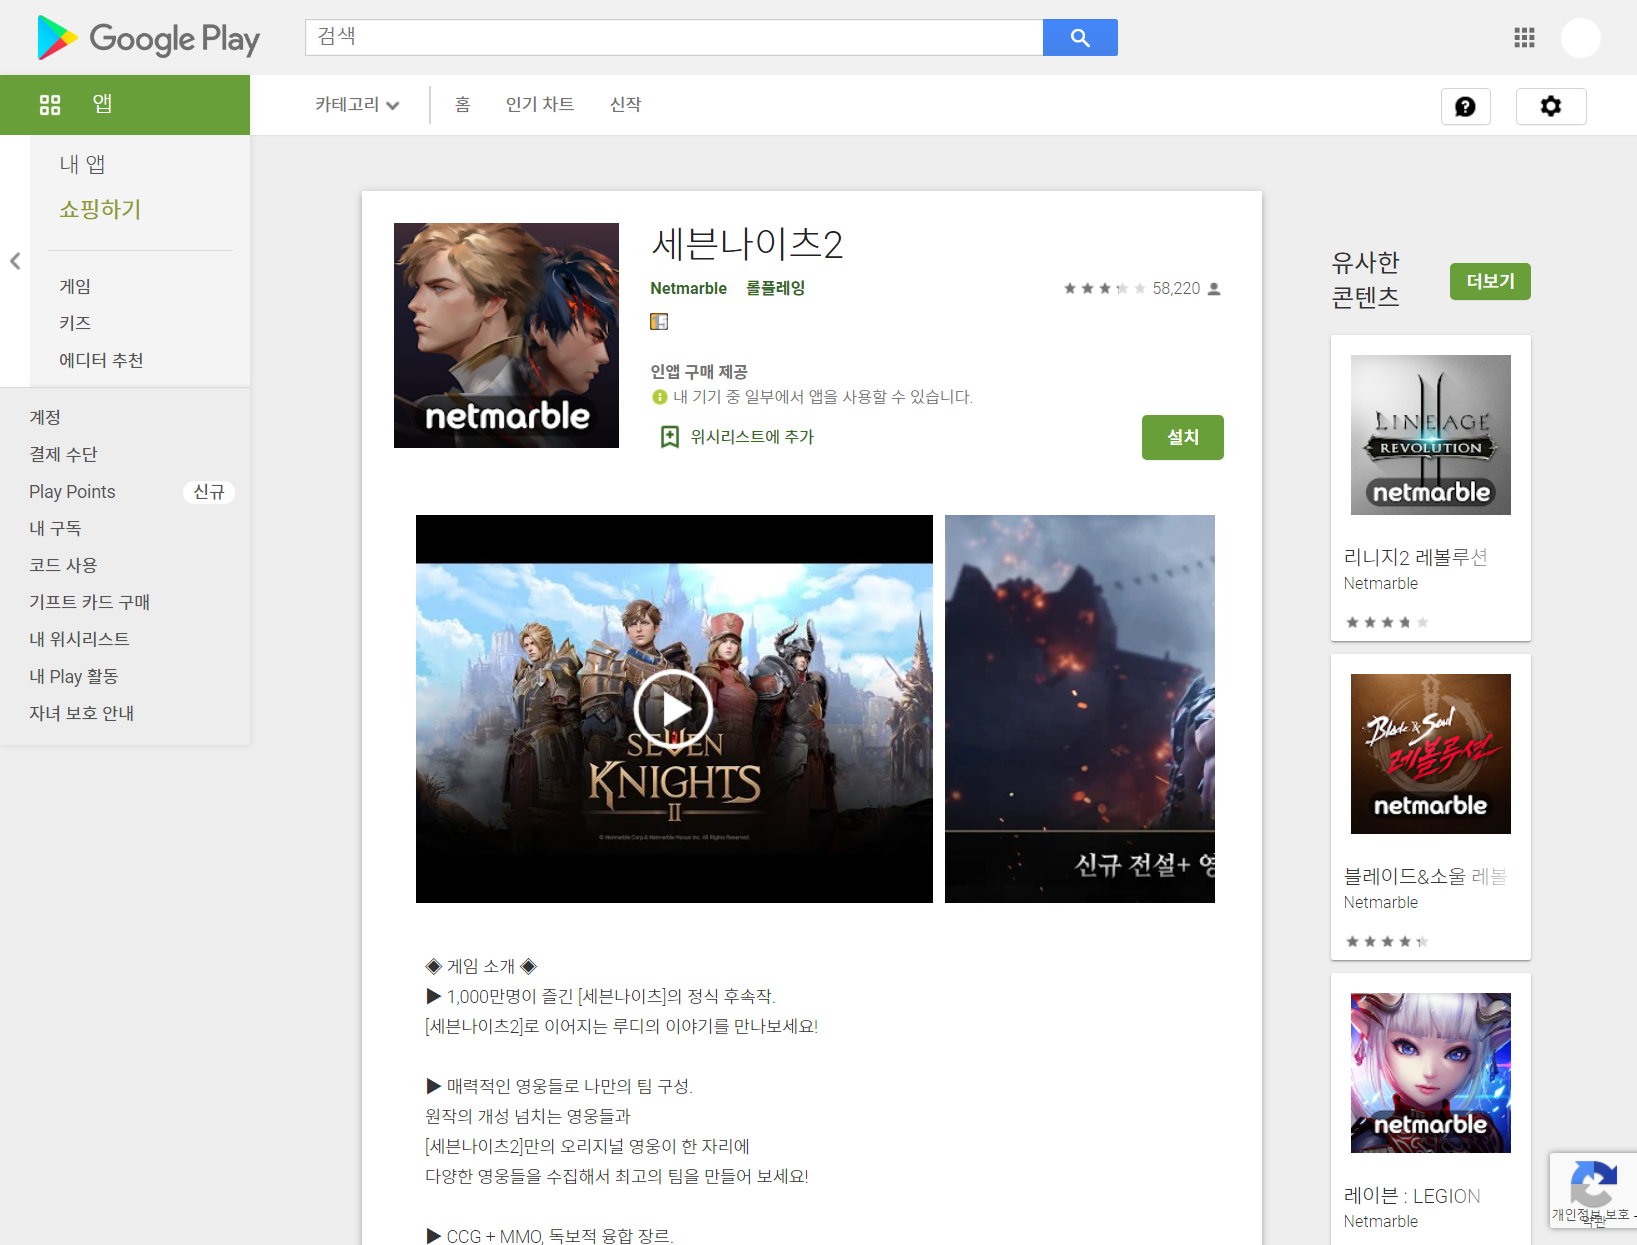Click the 앱 header label
This screenshot has width=1637, height=1245.
pos(102,104)
